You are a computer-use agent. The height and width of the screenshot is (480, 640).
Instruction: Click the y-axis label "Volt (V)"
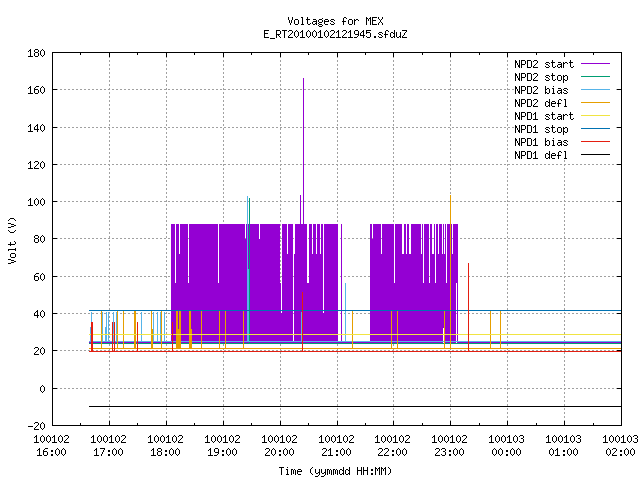click(x=12, y=240)
